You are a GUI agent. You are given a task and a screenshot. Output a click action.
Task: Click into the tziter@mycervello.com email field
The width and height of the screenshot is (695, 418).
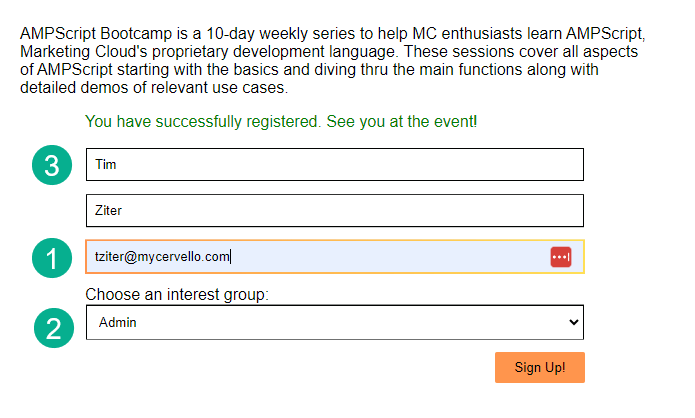tap(300, 257)
